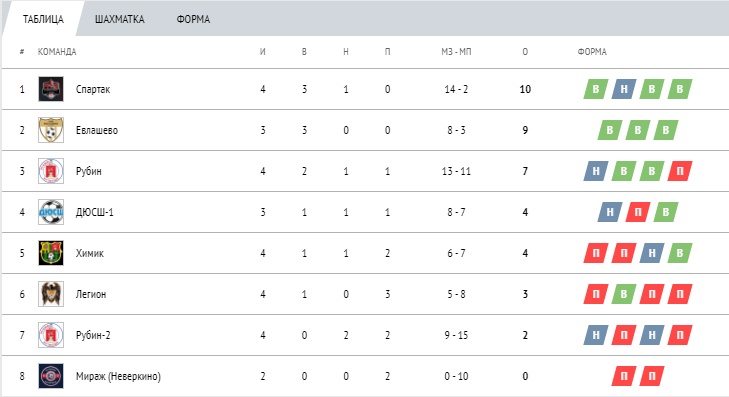Click the Рубин-2 team badge
Image resolution: width=729 pixels, height=397 pixels.
point(51,335)
